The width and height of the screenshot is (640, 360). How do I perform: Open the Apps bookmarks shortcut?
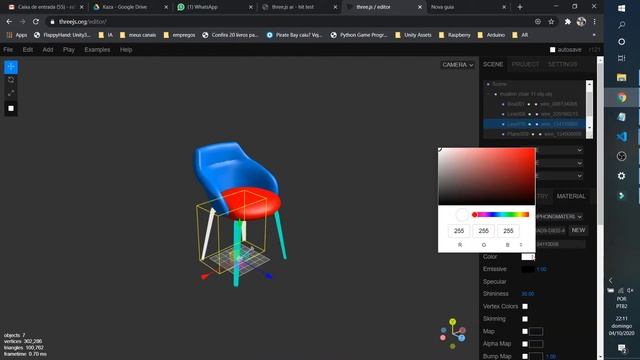17,35
